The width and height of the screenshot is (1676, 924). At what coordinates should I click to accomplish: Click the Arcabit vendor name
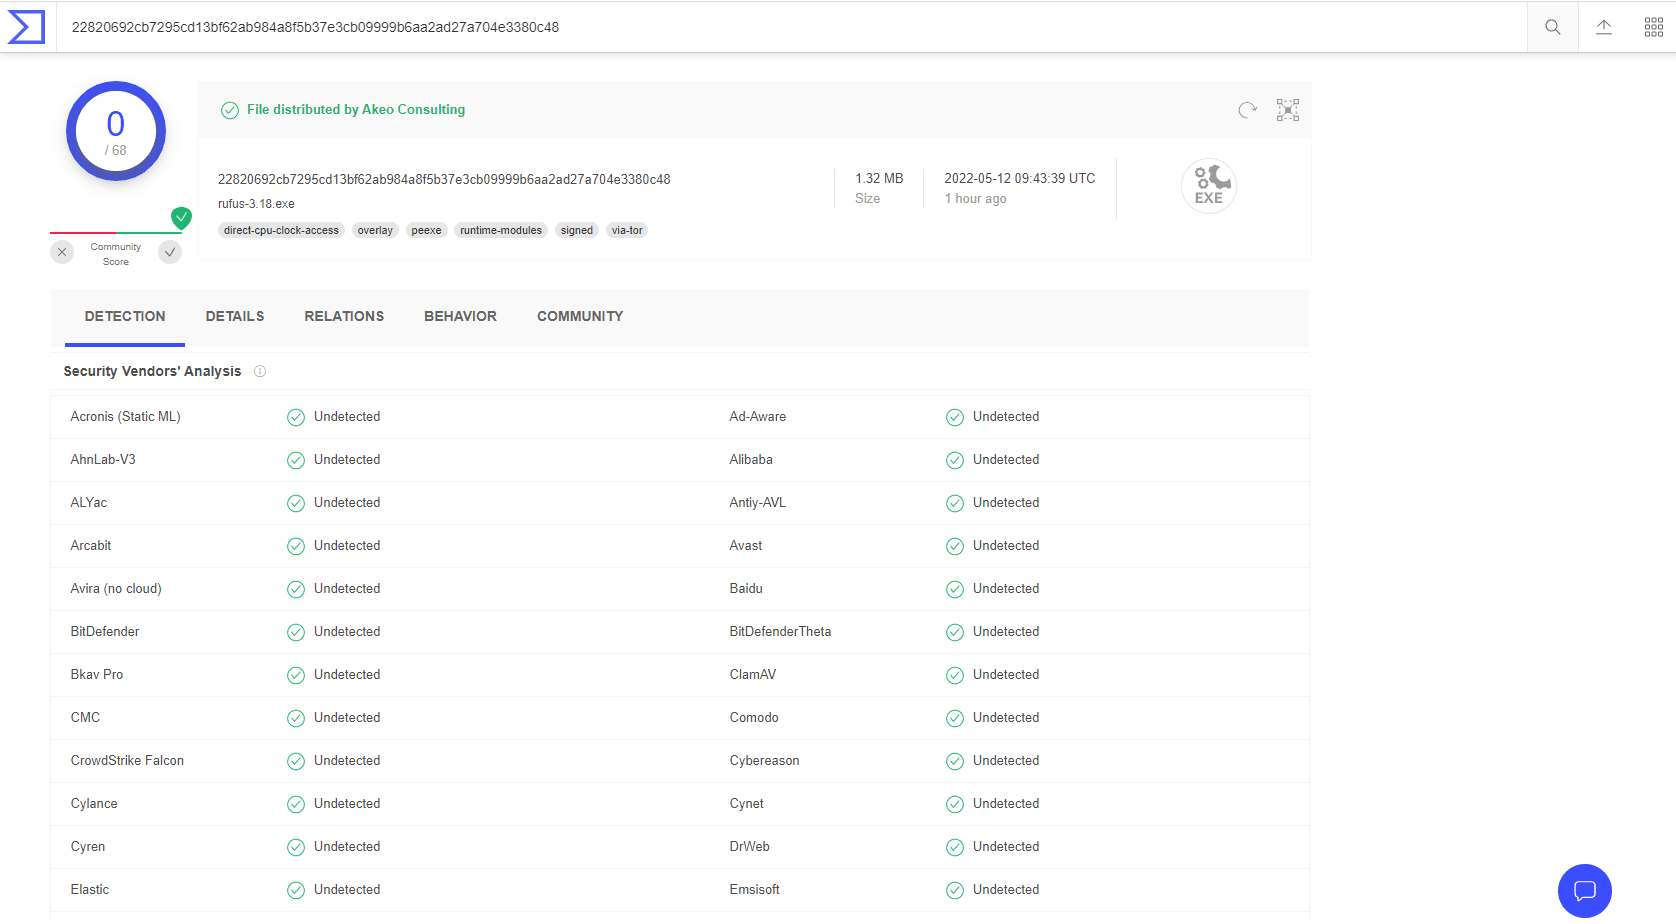click(91, 546)
